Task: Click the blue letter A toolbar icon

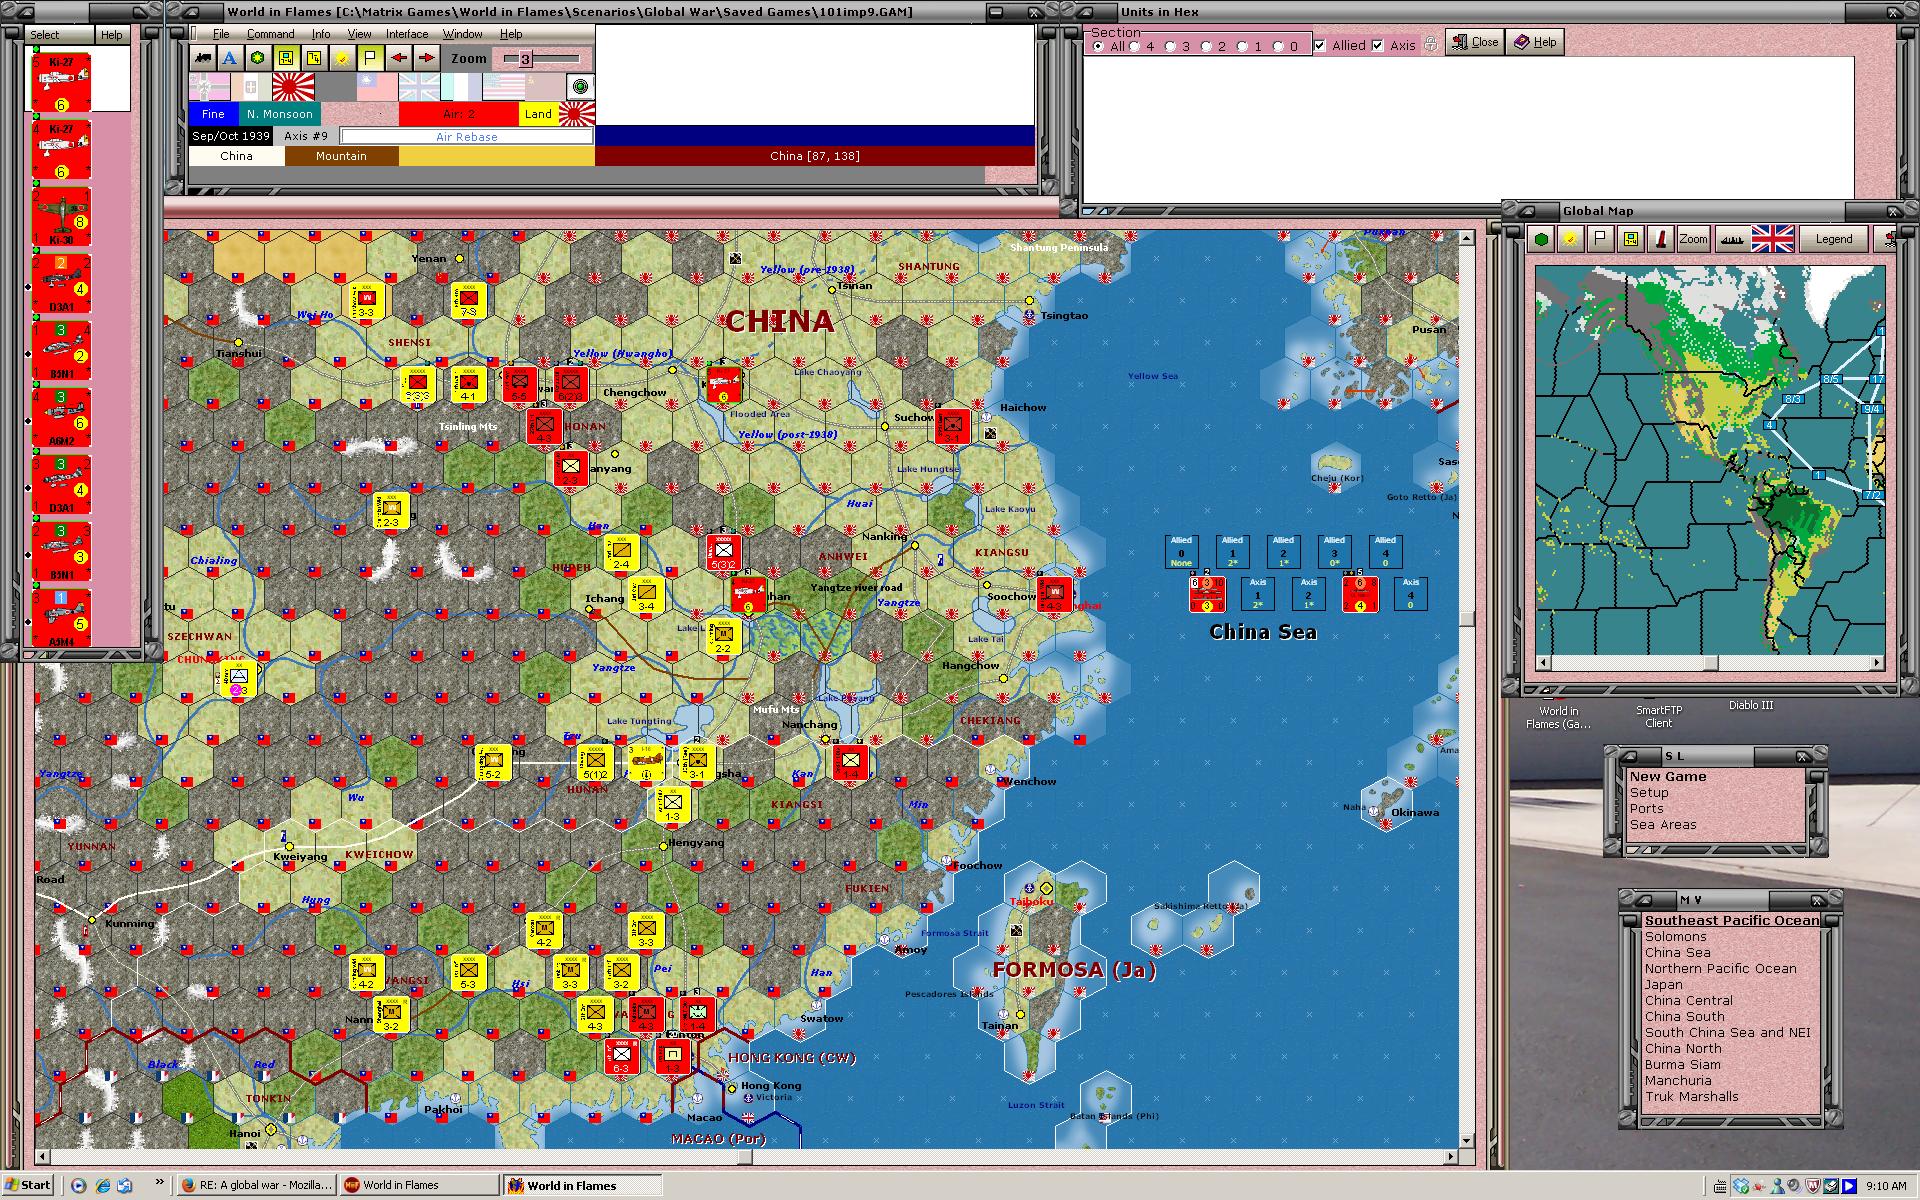Action: tap(231, 57)
